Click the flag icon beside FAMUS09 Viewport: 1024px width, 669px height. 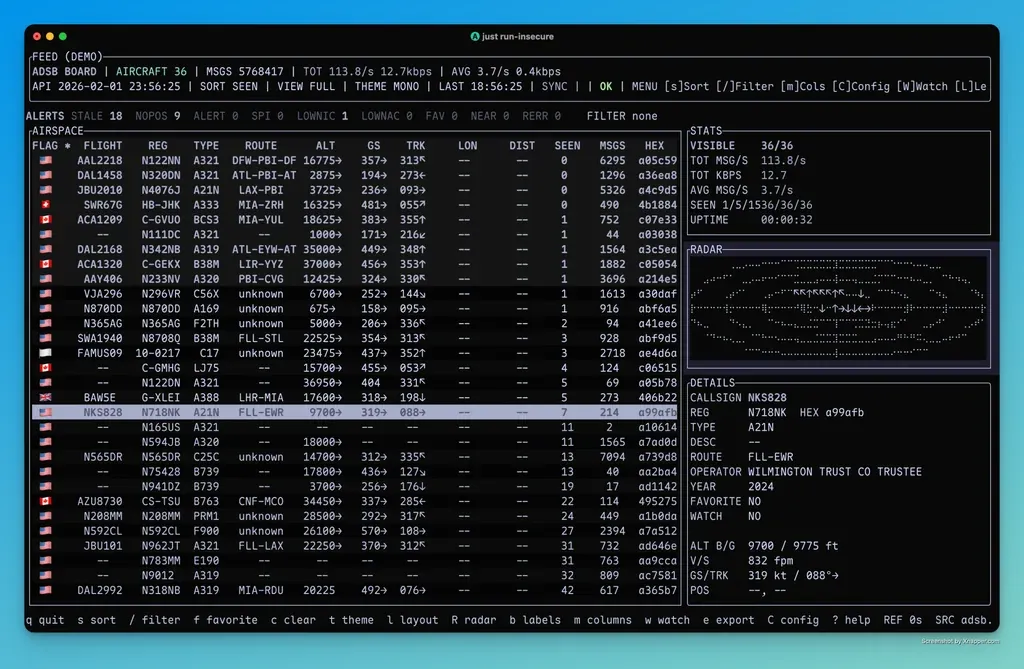[x=45, y=353]
